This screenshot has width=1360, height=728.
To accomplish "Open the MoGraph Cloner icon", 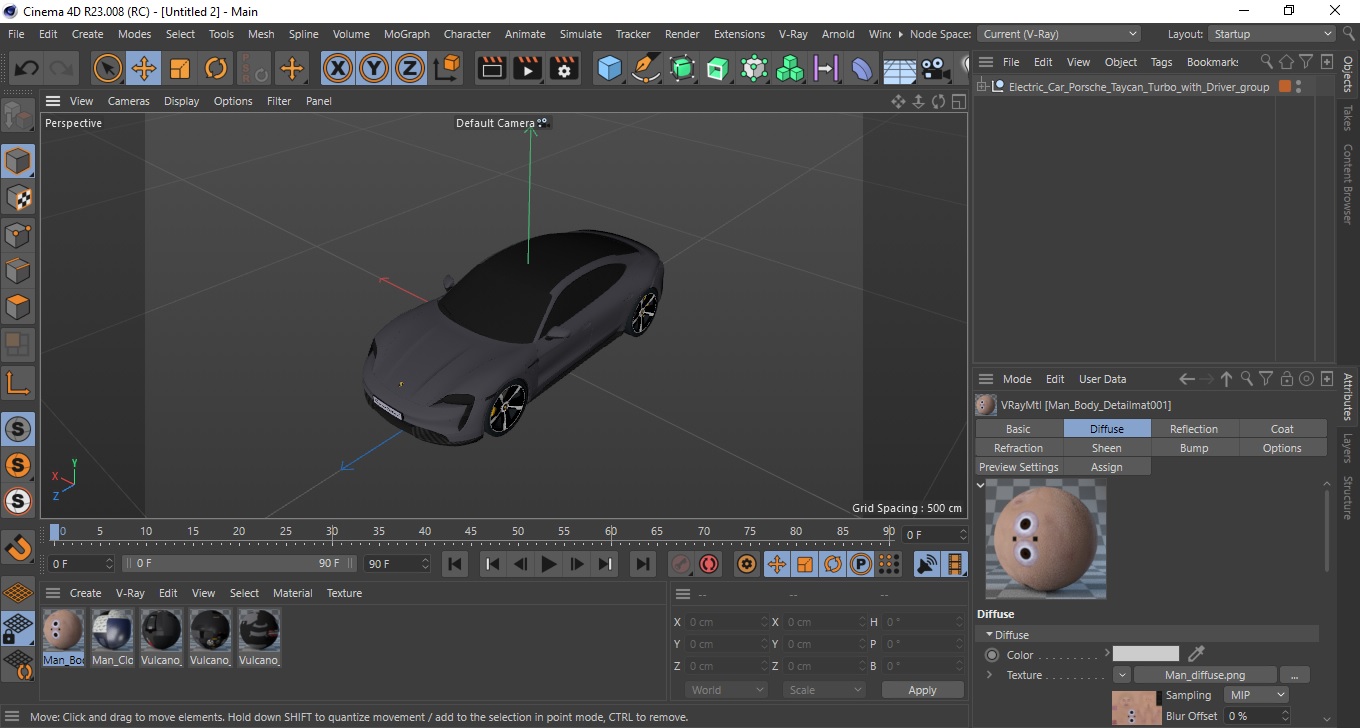I will tap(790, 68).
